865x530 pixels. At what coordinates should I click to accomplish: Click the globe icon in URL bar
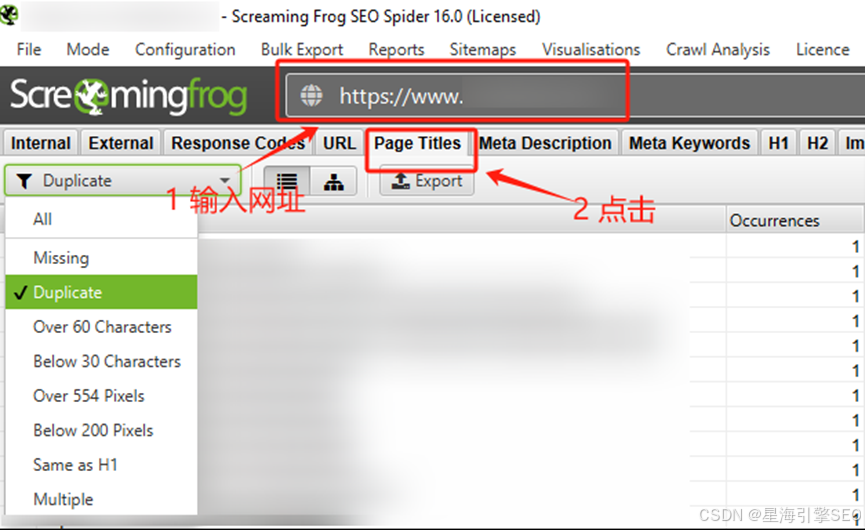[x=311, y=95]
